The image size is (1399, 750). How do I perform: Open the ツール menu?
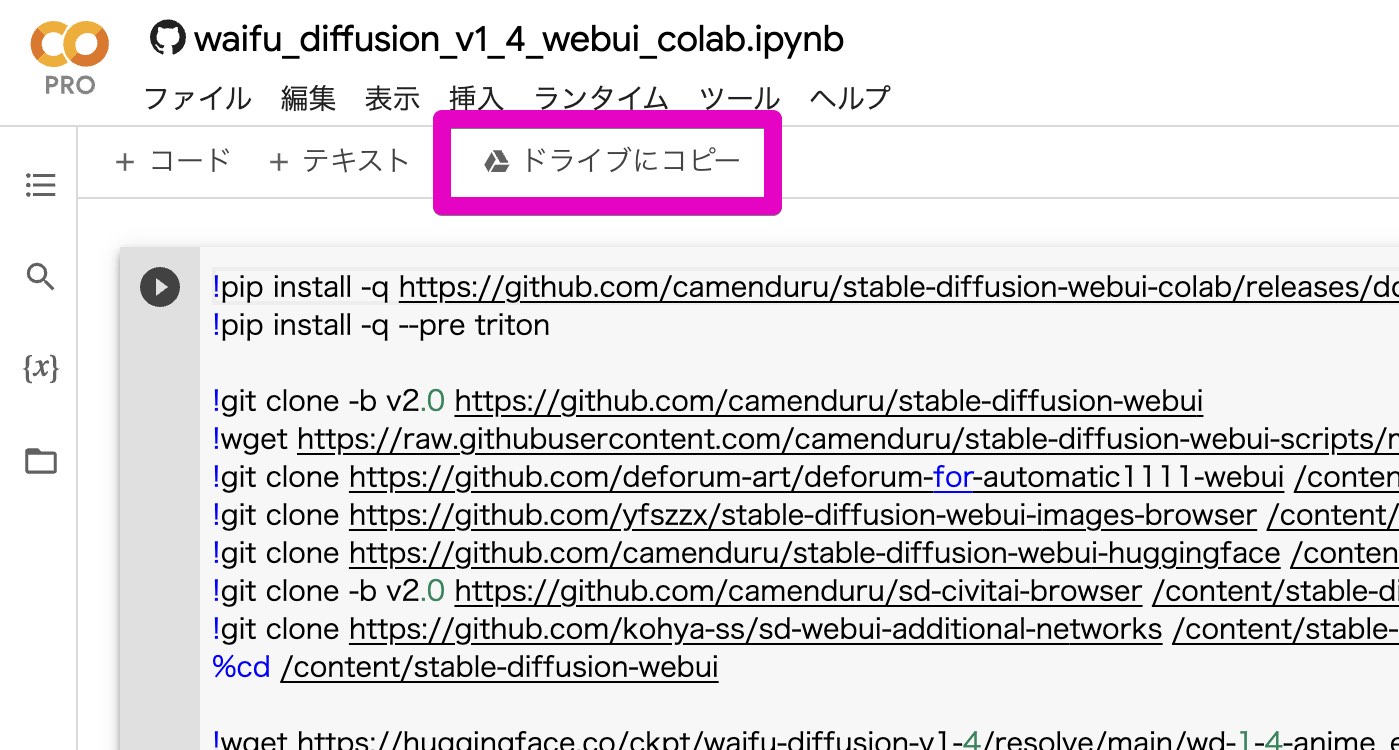741,98
